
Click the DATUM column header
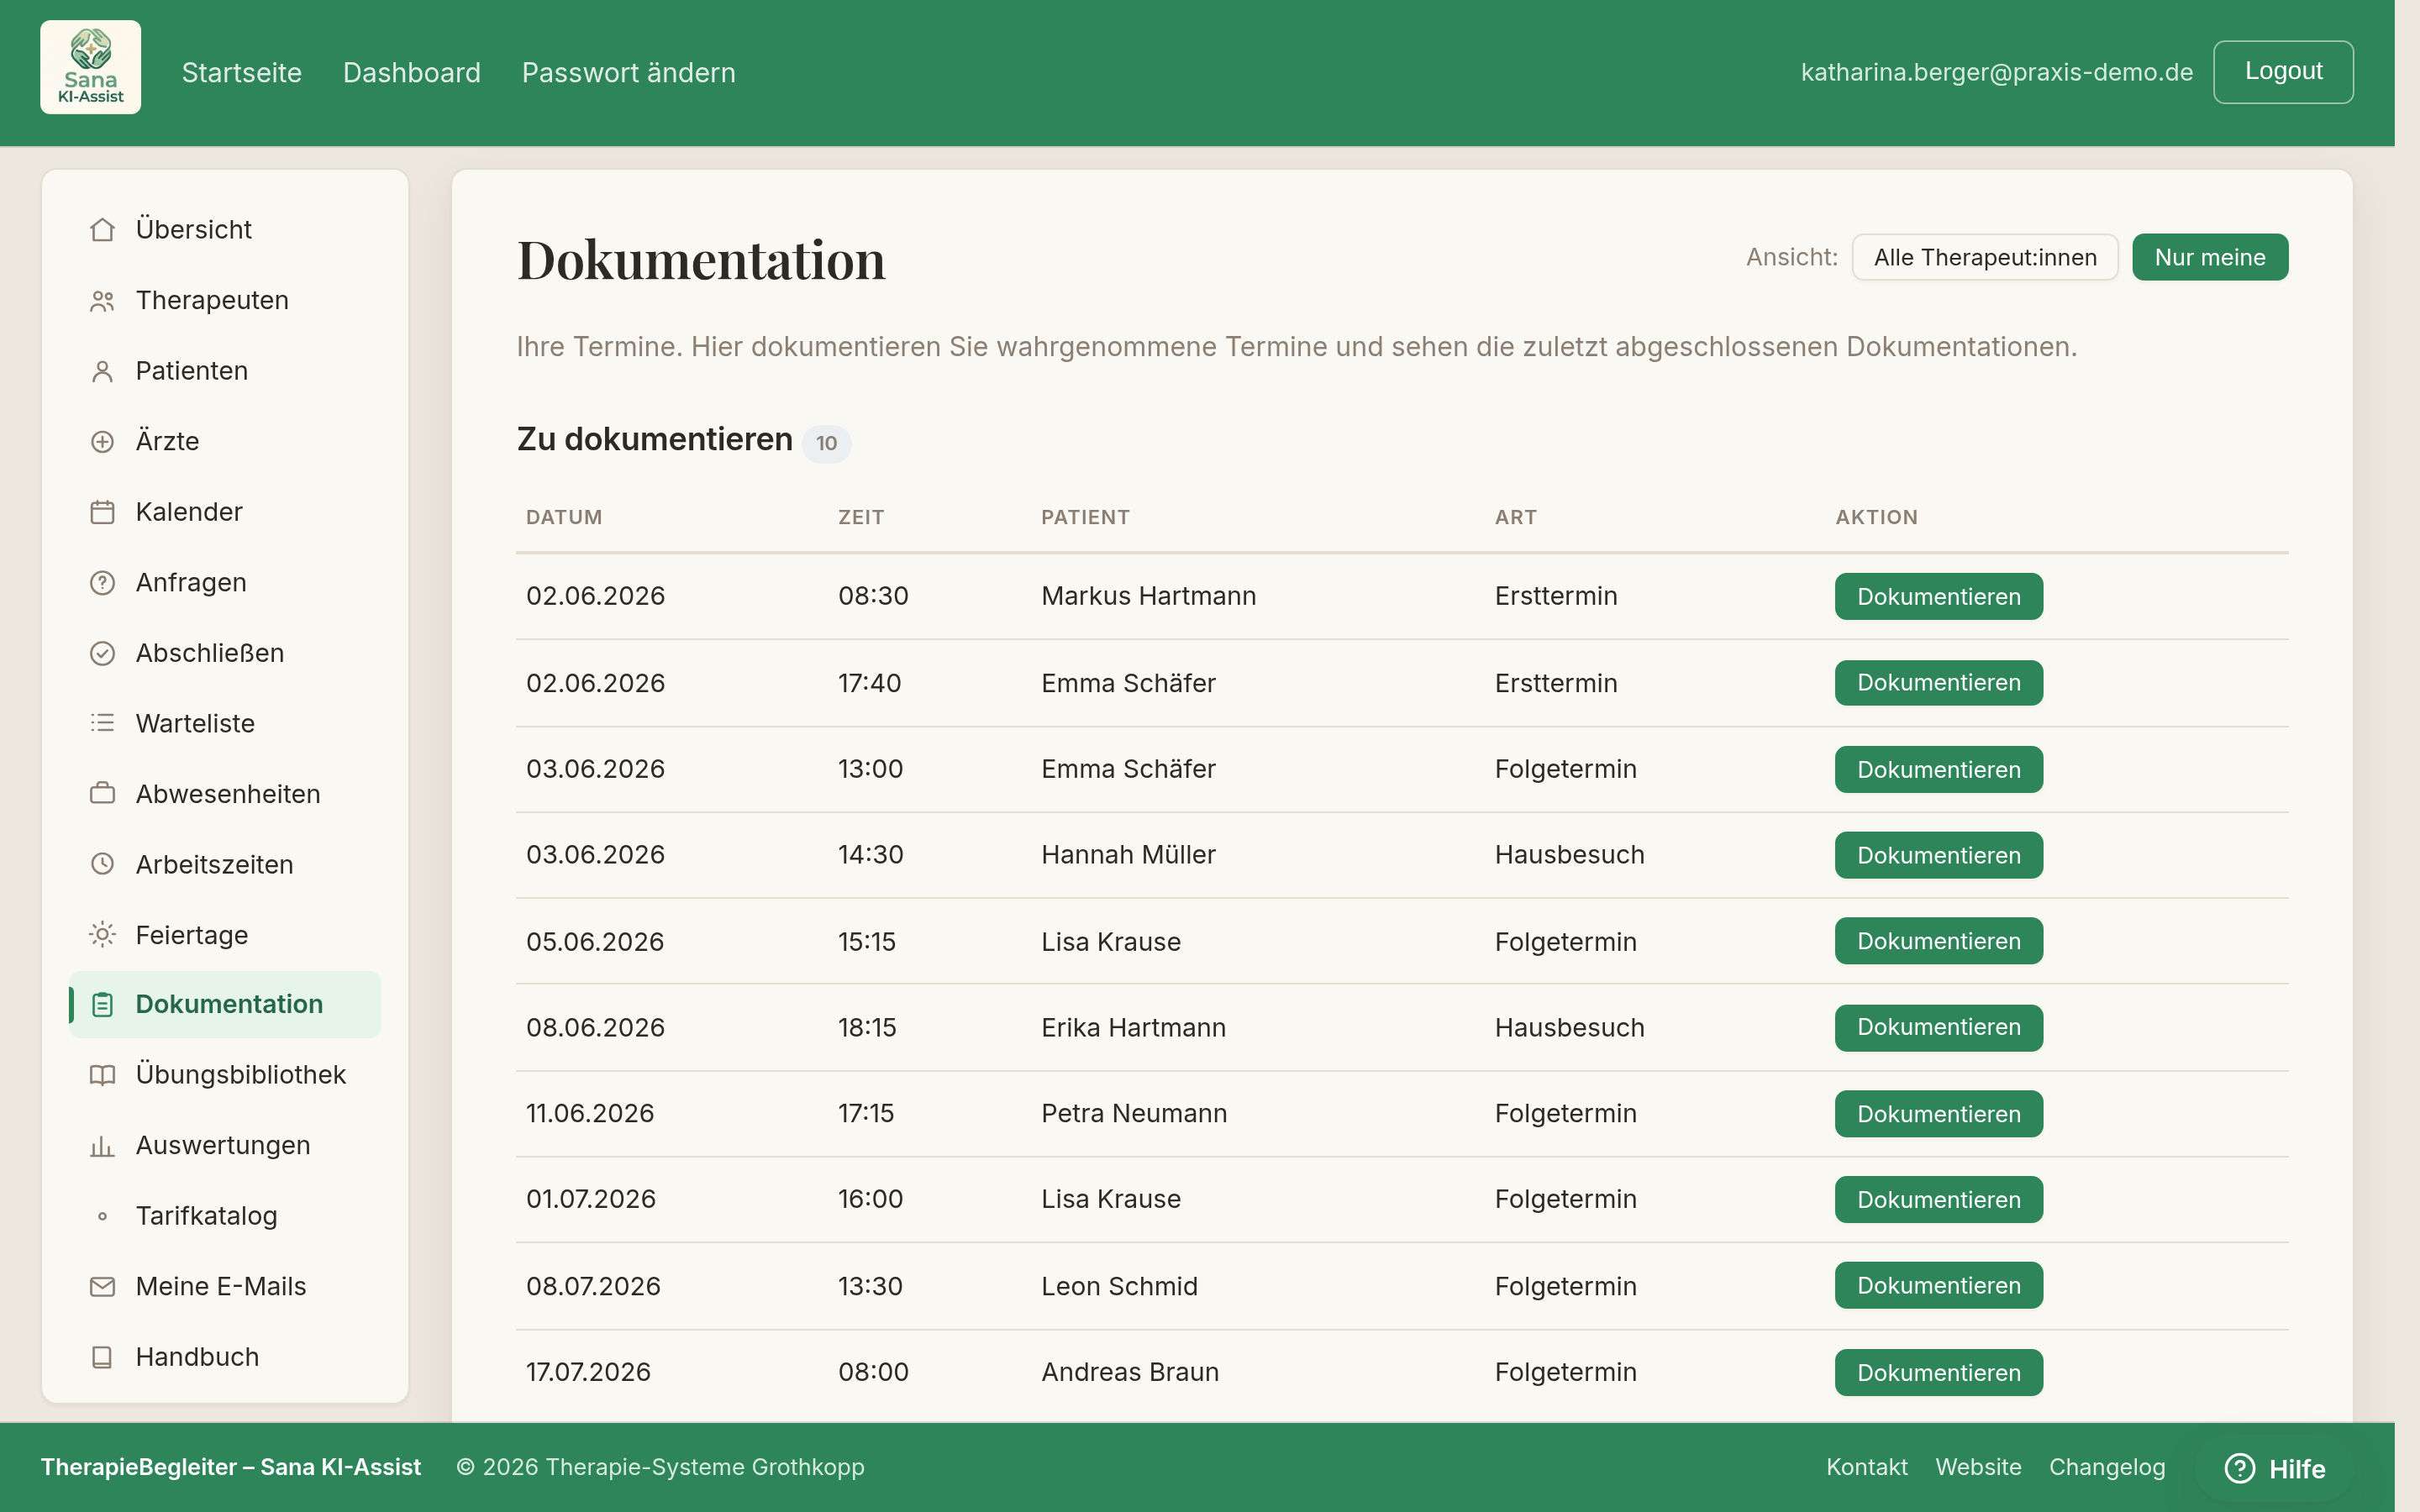pos(564,518)
